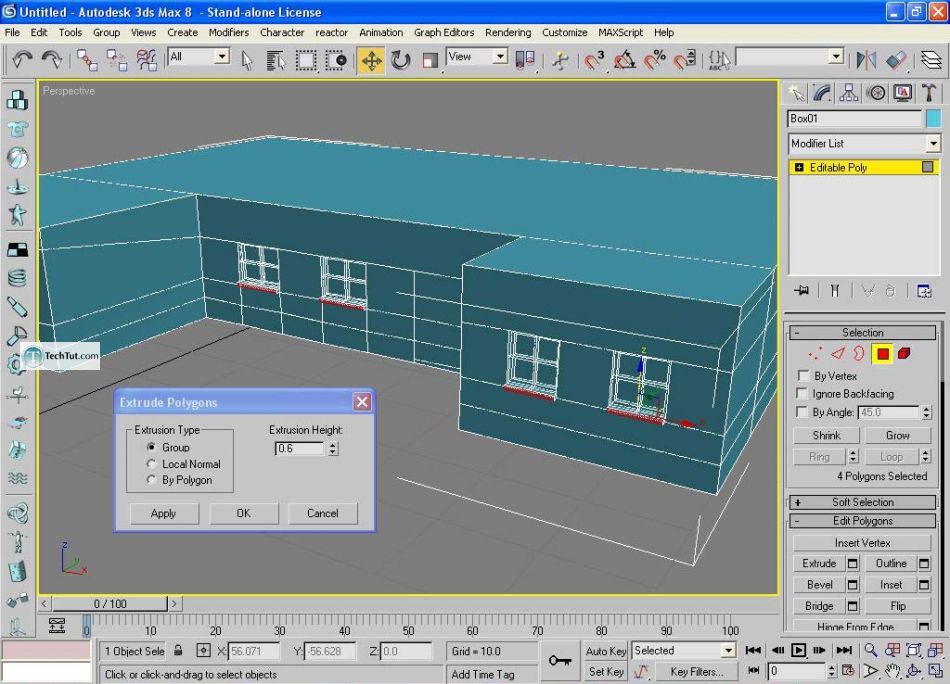This screenshot has height=684, width=950.
Task: Click Cancel in Extrude Polygons dialog
Action: 322,513
